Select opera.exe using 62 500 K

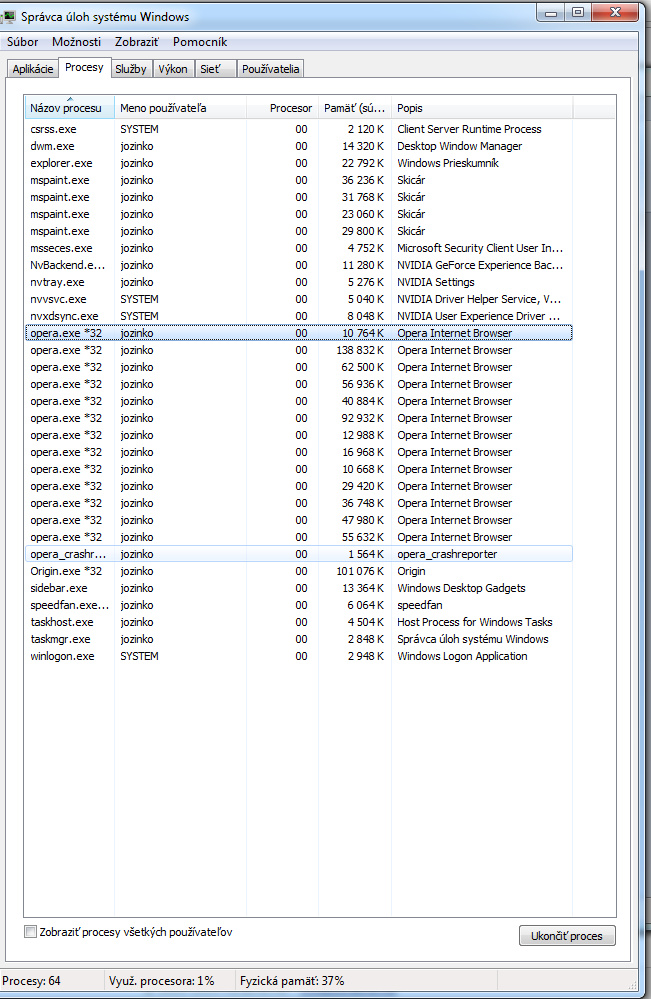pyautogui.click(x=299, y=367)
